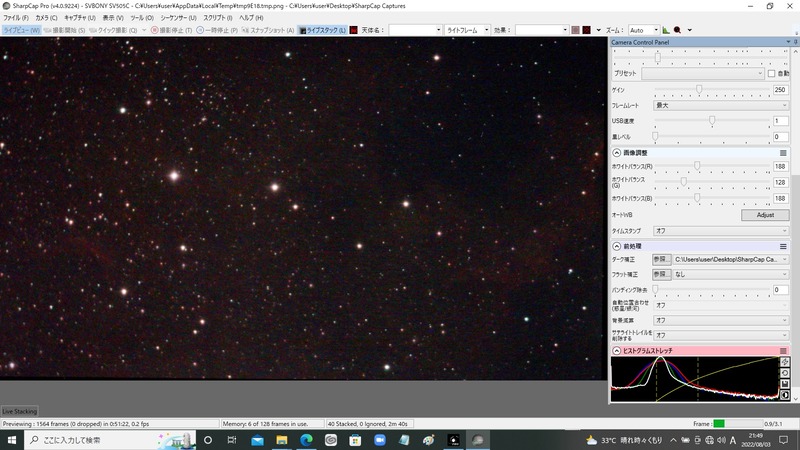Open the フラット補正 なし dropdown
The image size is (800, 450).
coord(731,274)
